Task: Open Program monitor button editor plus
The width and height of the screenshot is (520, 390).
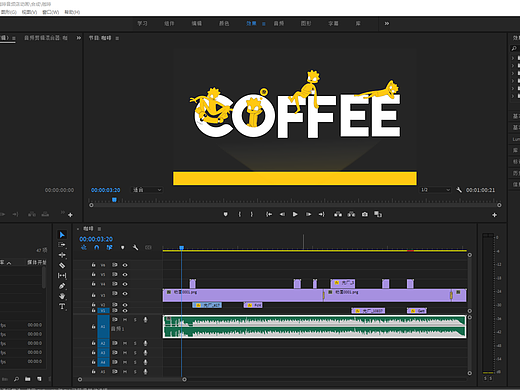Action: point(494,215)
